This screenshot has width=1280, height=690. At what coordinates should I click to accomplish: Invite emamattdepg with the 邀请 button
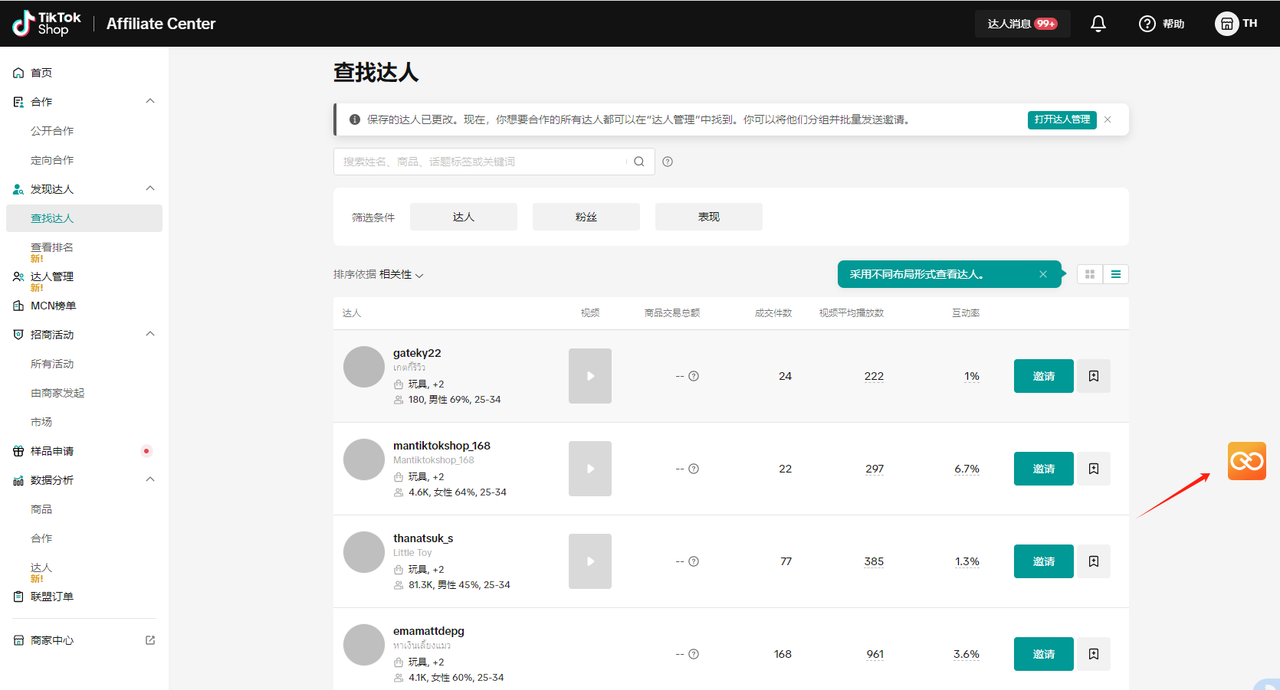click(1044, 654)
